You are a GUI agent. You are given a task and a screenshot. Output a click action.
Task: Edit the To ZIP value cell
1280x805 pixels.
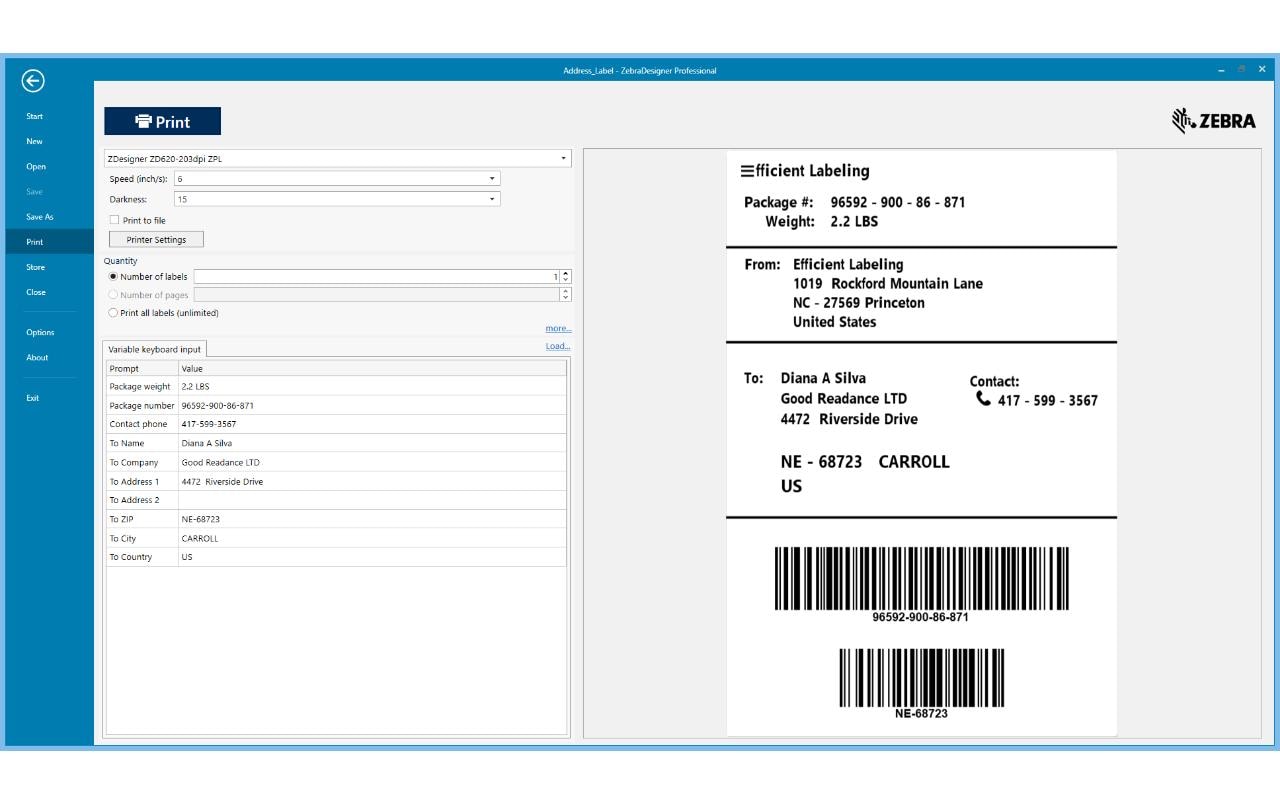pyautogui.click(x=372, y=519)
